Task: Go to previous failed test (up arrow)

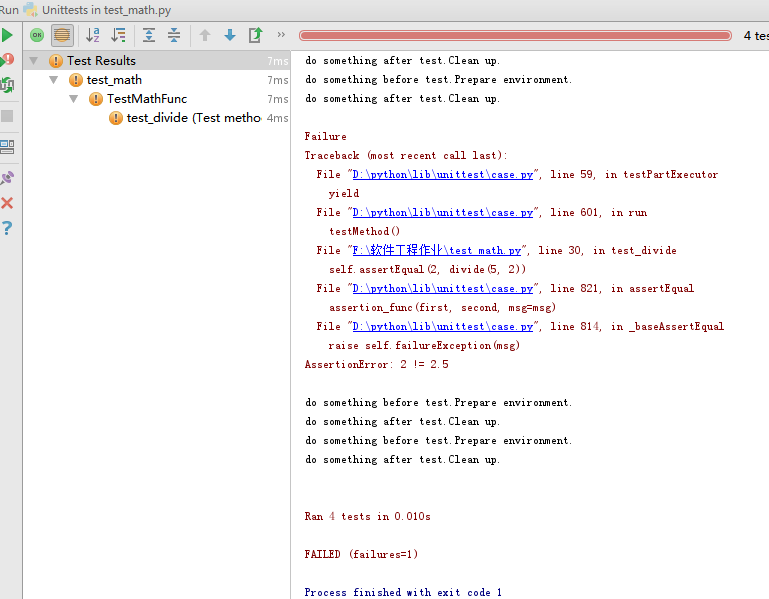Action: (x=205, y=35)
